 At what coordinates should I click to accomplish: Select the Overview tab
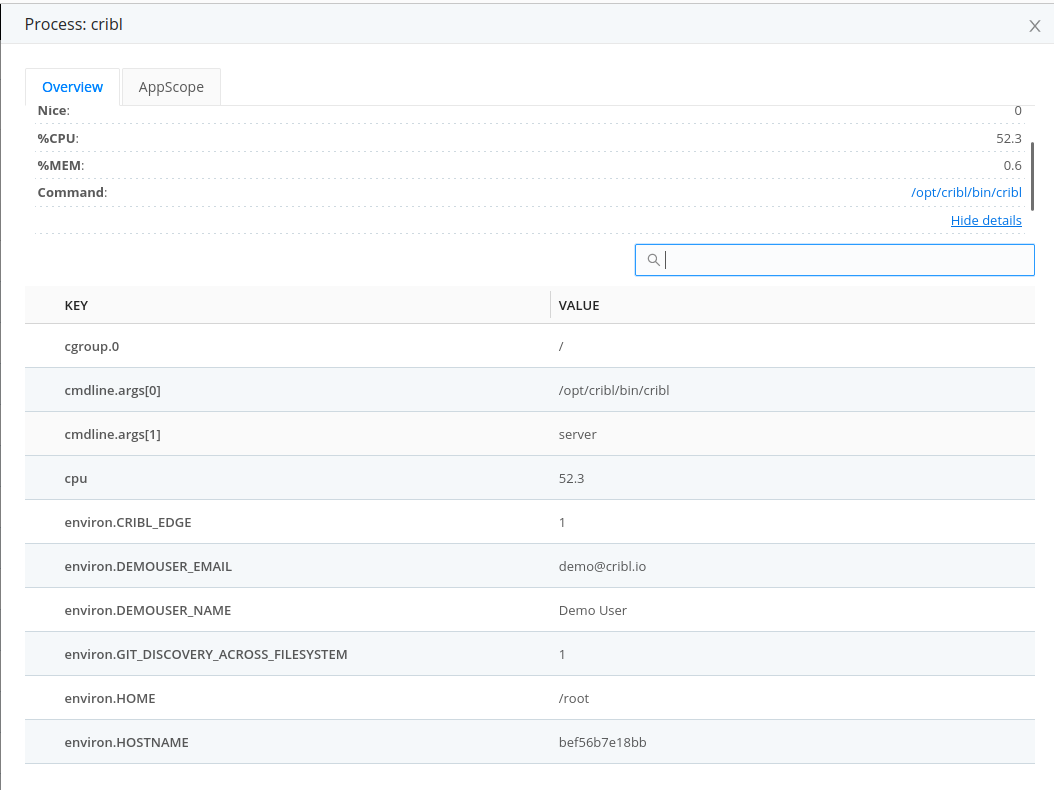[72, 87]
